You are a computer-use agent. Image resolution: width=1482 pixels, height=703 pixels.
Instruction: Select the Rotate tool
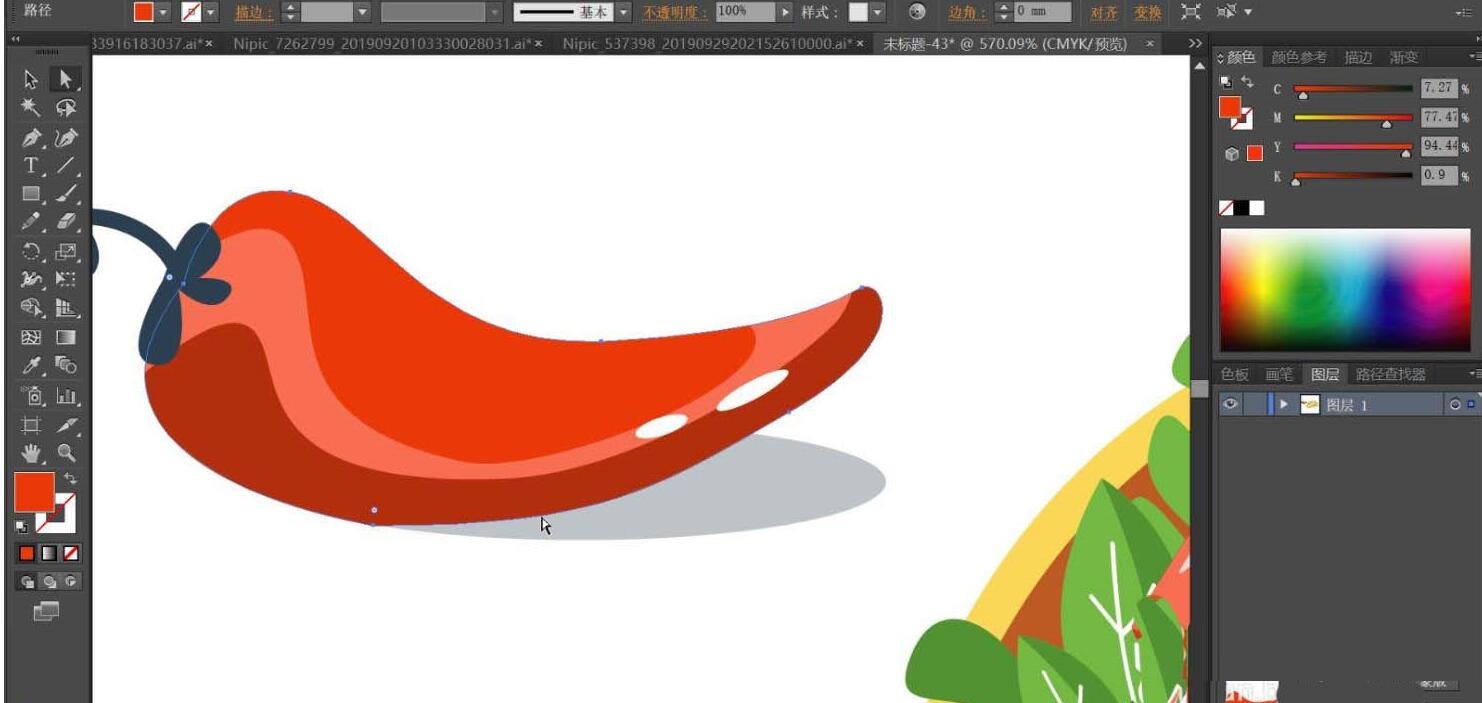31,251
